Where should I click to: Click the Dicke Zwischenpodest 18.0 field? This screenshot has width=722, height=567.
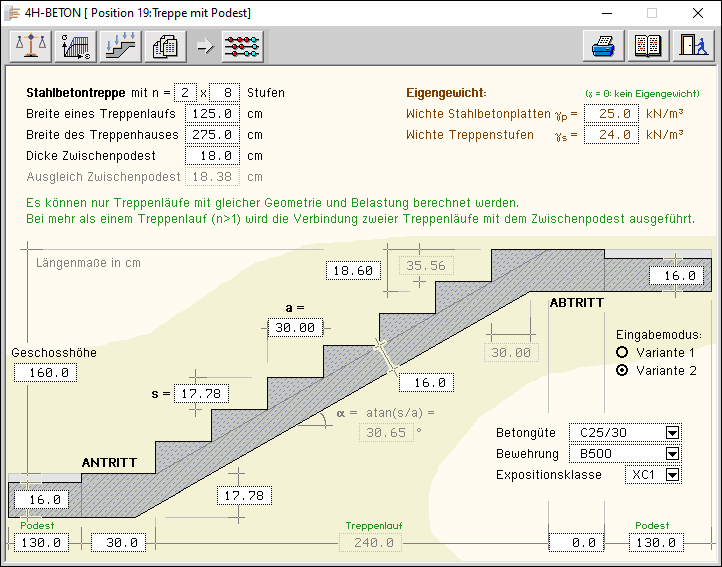point(212,156)
